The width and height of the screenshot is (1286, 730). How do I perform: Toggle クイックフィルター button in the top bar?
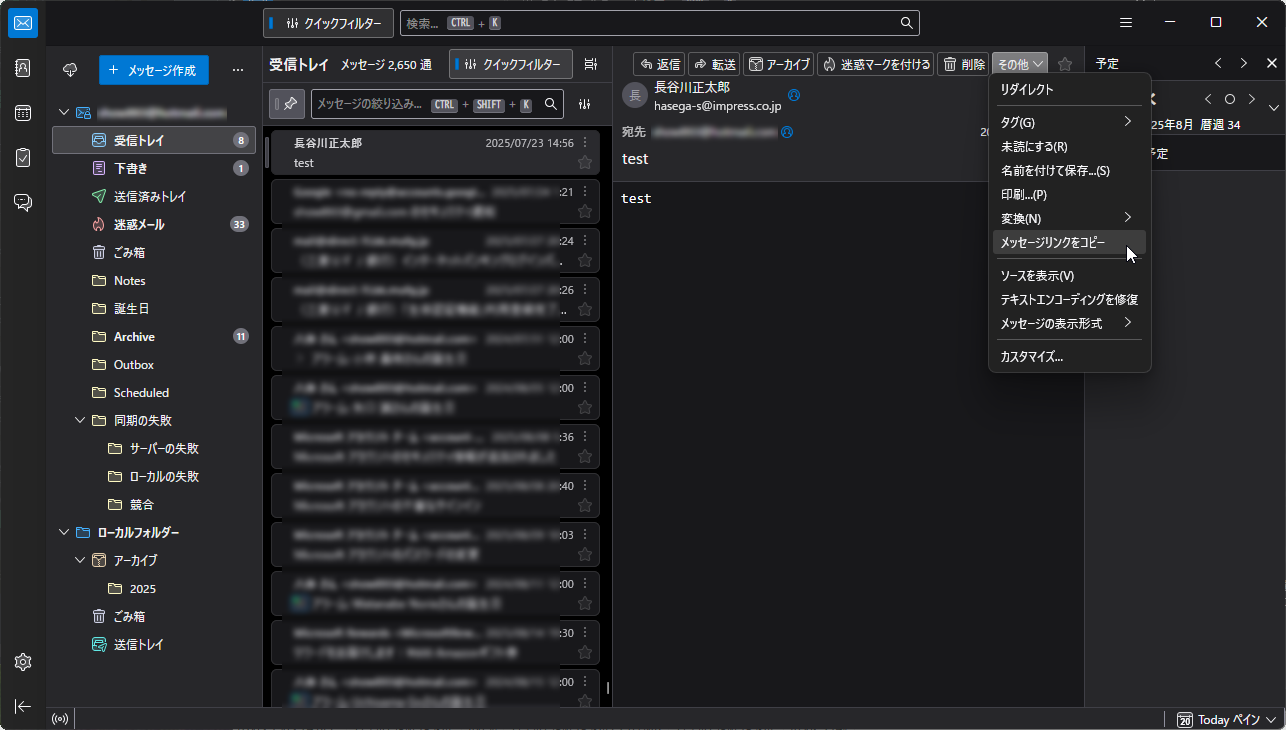click(329, 23)
